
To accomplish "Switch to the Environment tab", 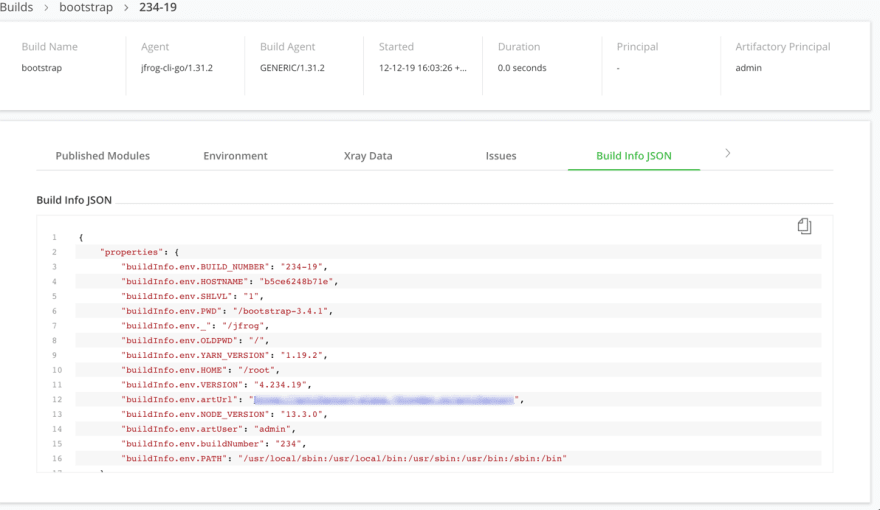I will (235, 155).
